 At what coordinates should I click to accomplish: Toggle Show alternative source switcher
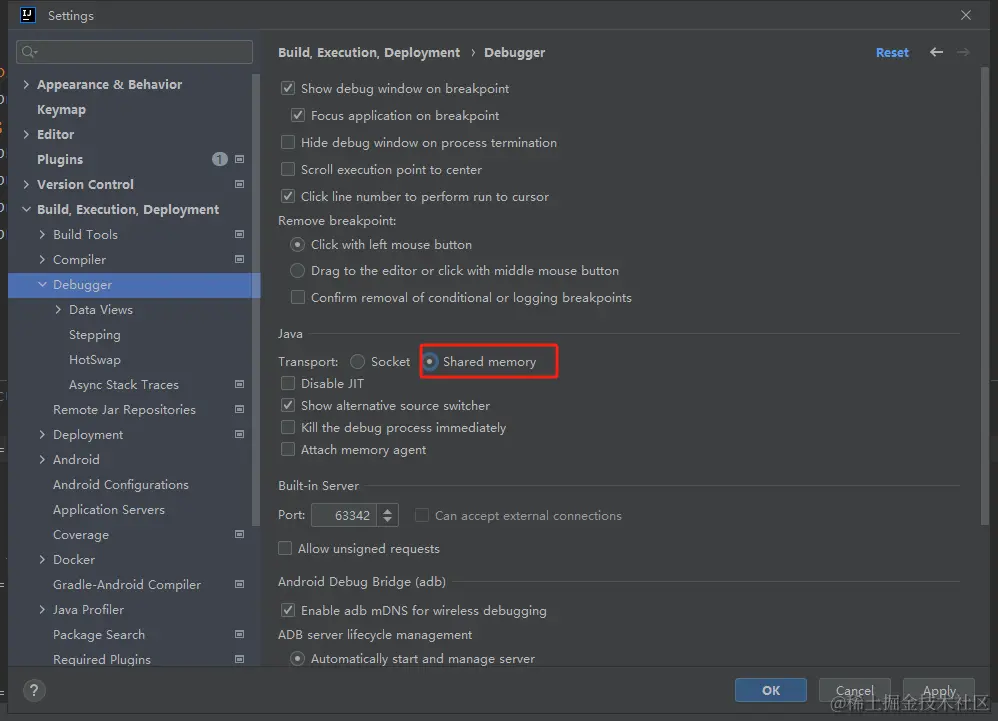click(288, 405)
